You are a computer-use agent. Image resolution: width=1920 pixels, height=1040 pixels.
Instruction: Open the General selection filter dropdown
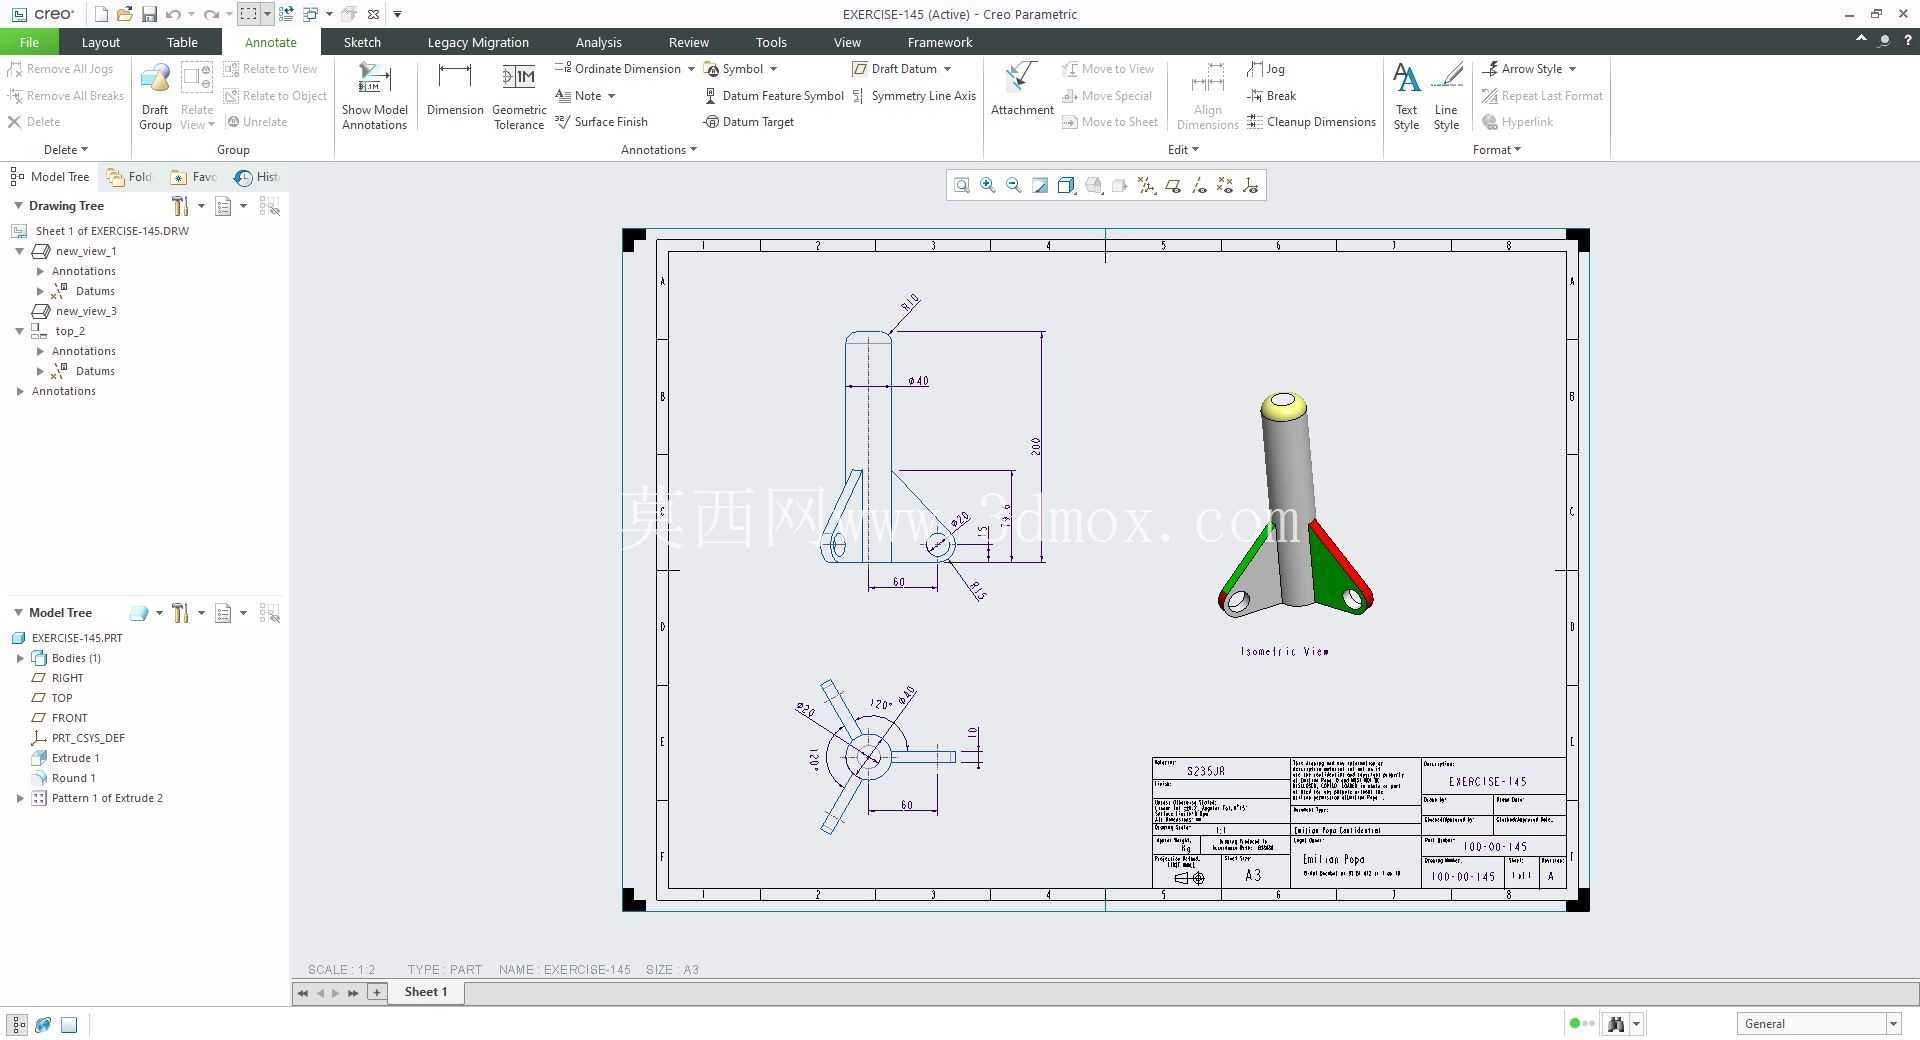1818,1023
